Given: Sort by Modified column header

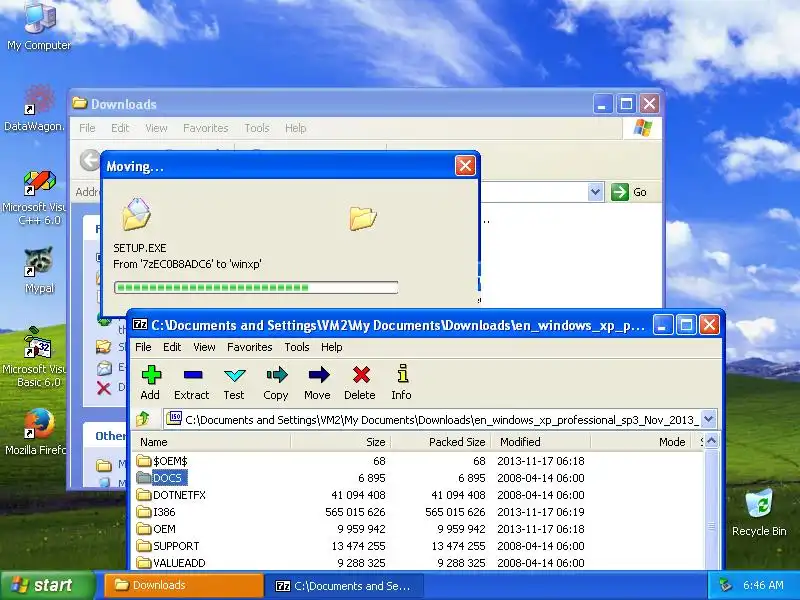Looking at the screenshot, I should click(541, 442).
